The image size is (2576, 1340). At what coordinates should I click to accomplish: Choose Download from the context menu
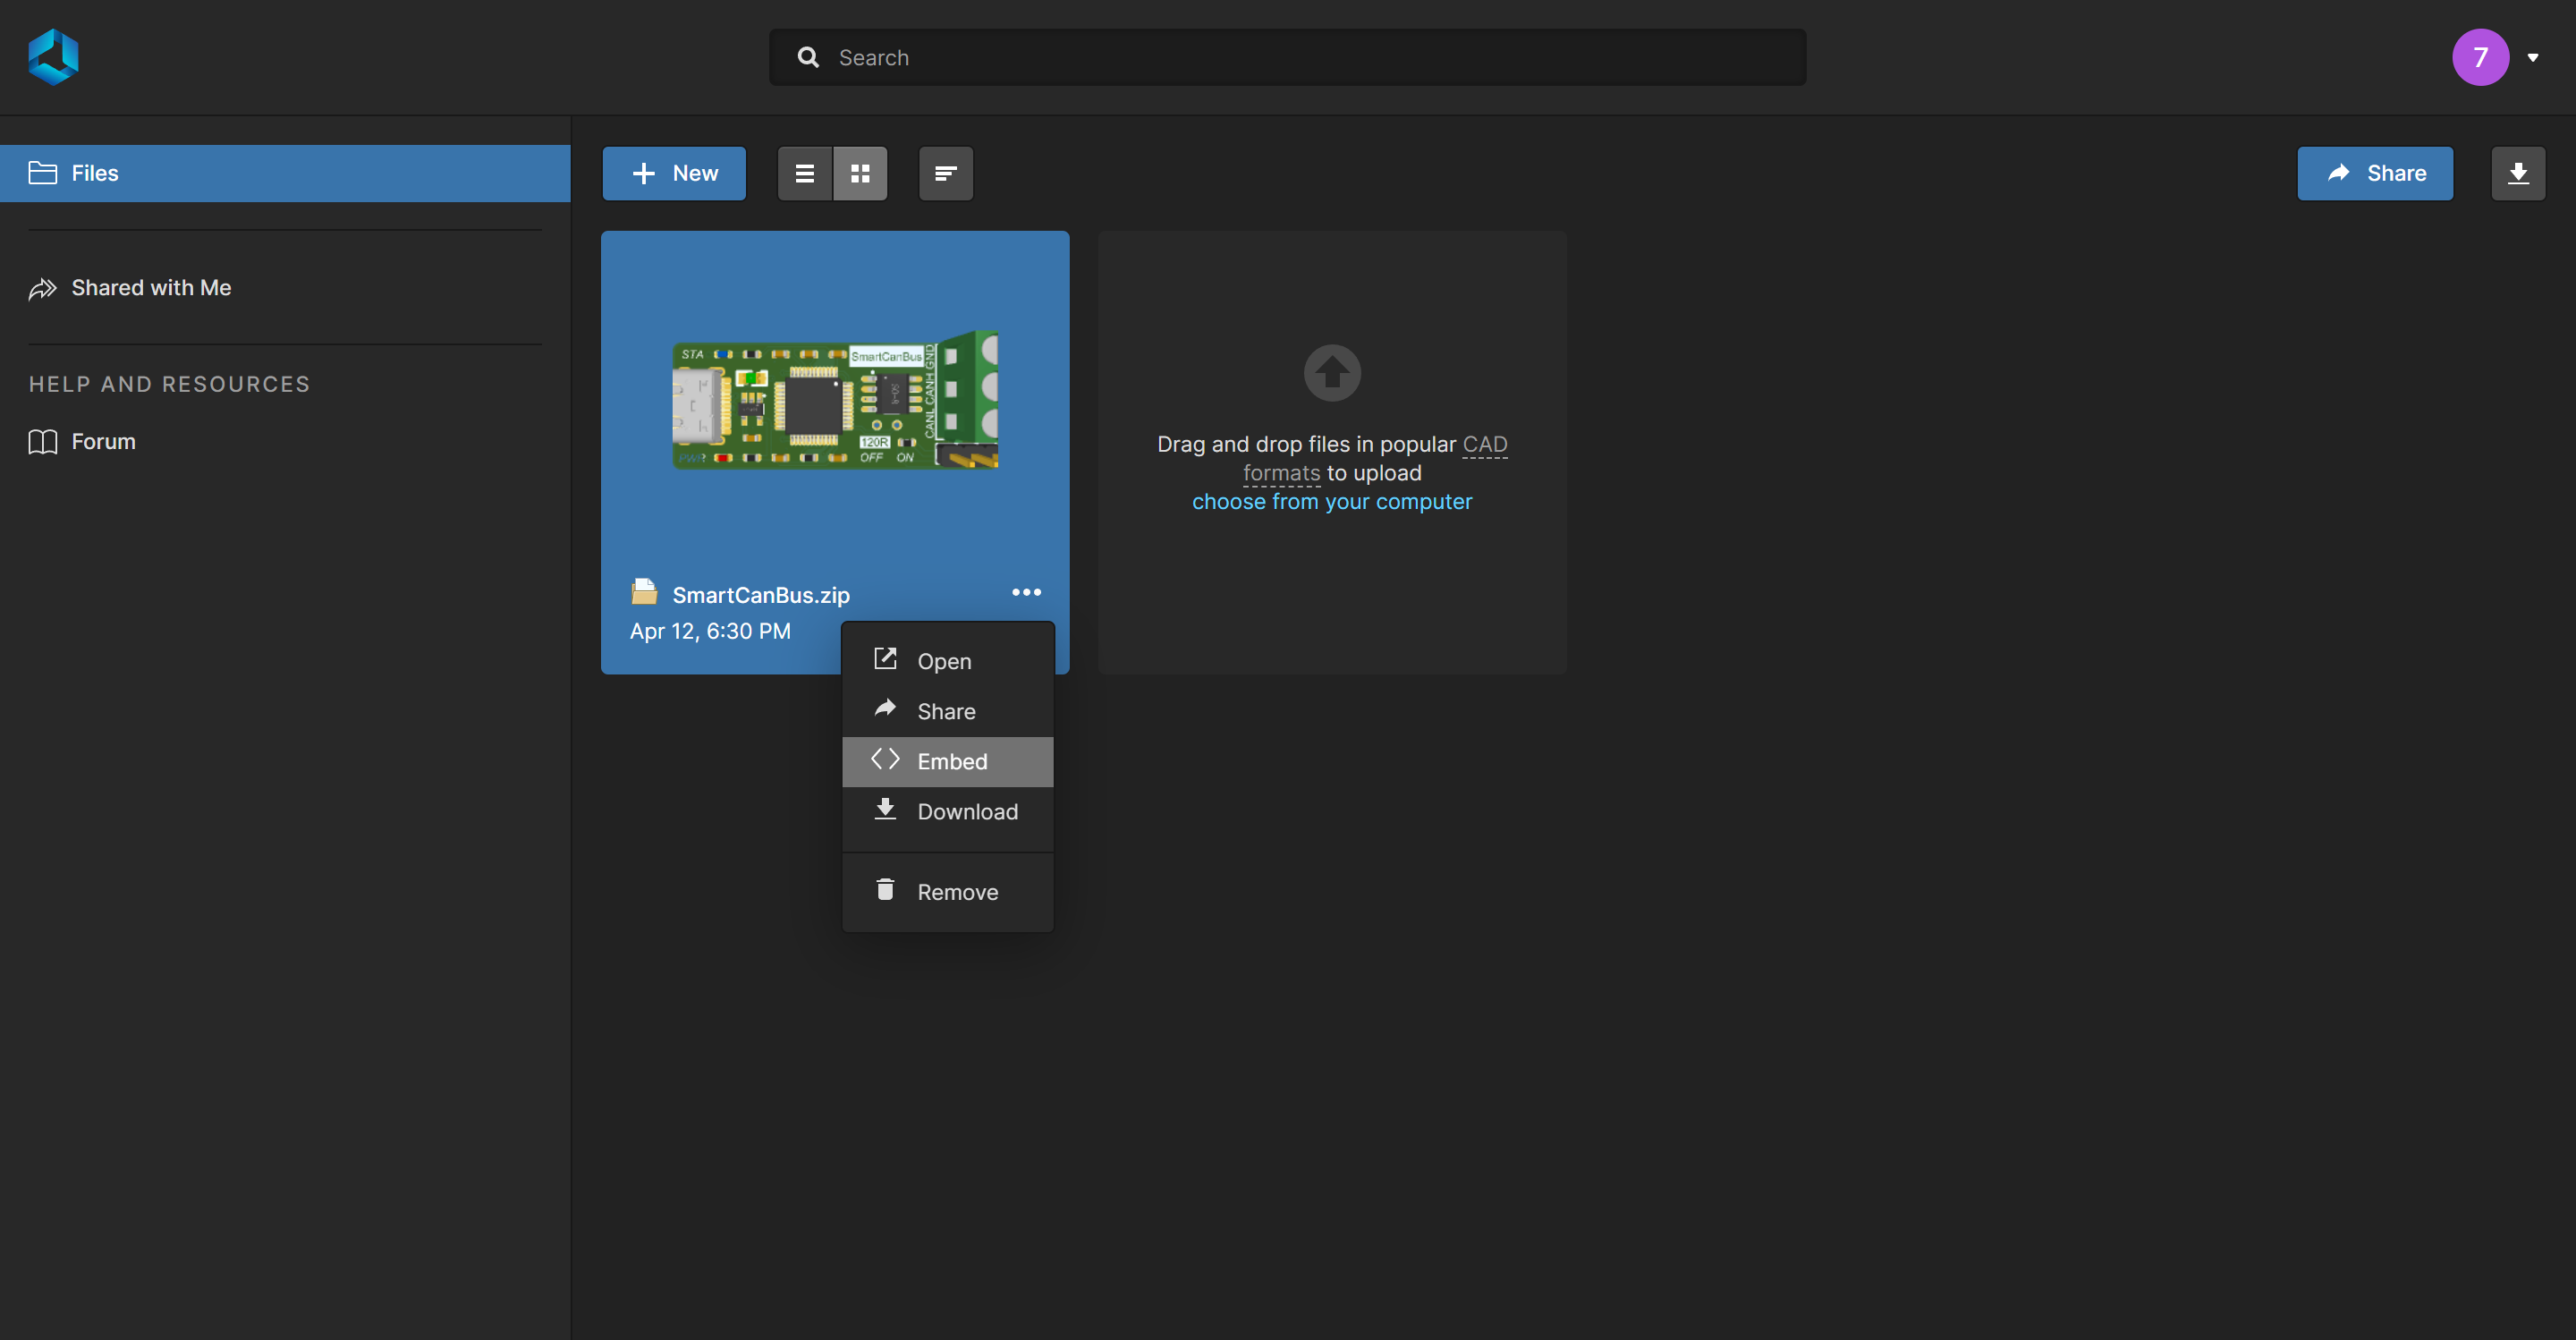click(947, 811)
